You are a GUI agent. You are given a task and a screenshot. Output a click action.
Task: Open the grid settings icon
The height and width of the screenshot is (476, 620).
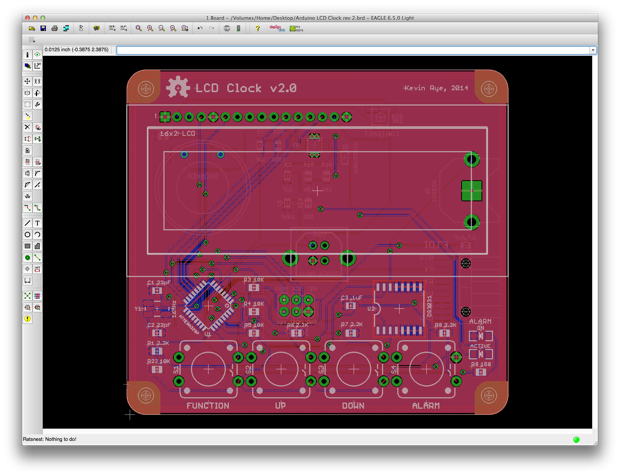32,40
